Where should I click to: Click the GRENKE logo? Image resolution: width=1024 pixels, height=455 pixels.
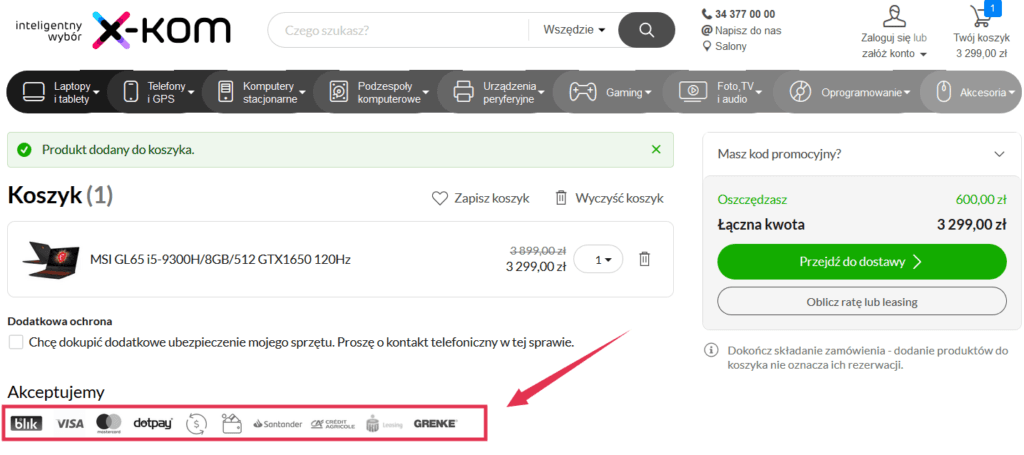pyautogui.click(x=436, y=424)
